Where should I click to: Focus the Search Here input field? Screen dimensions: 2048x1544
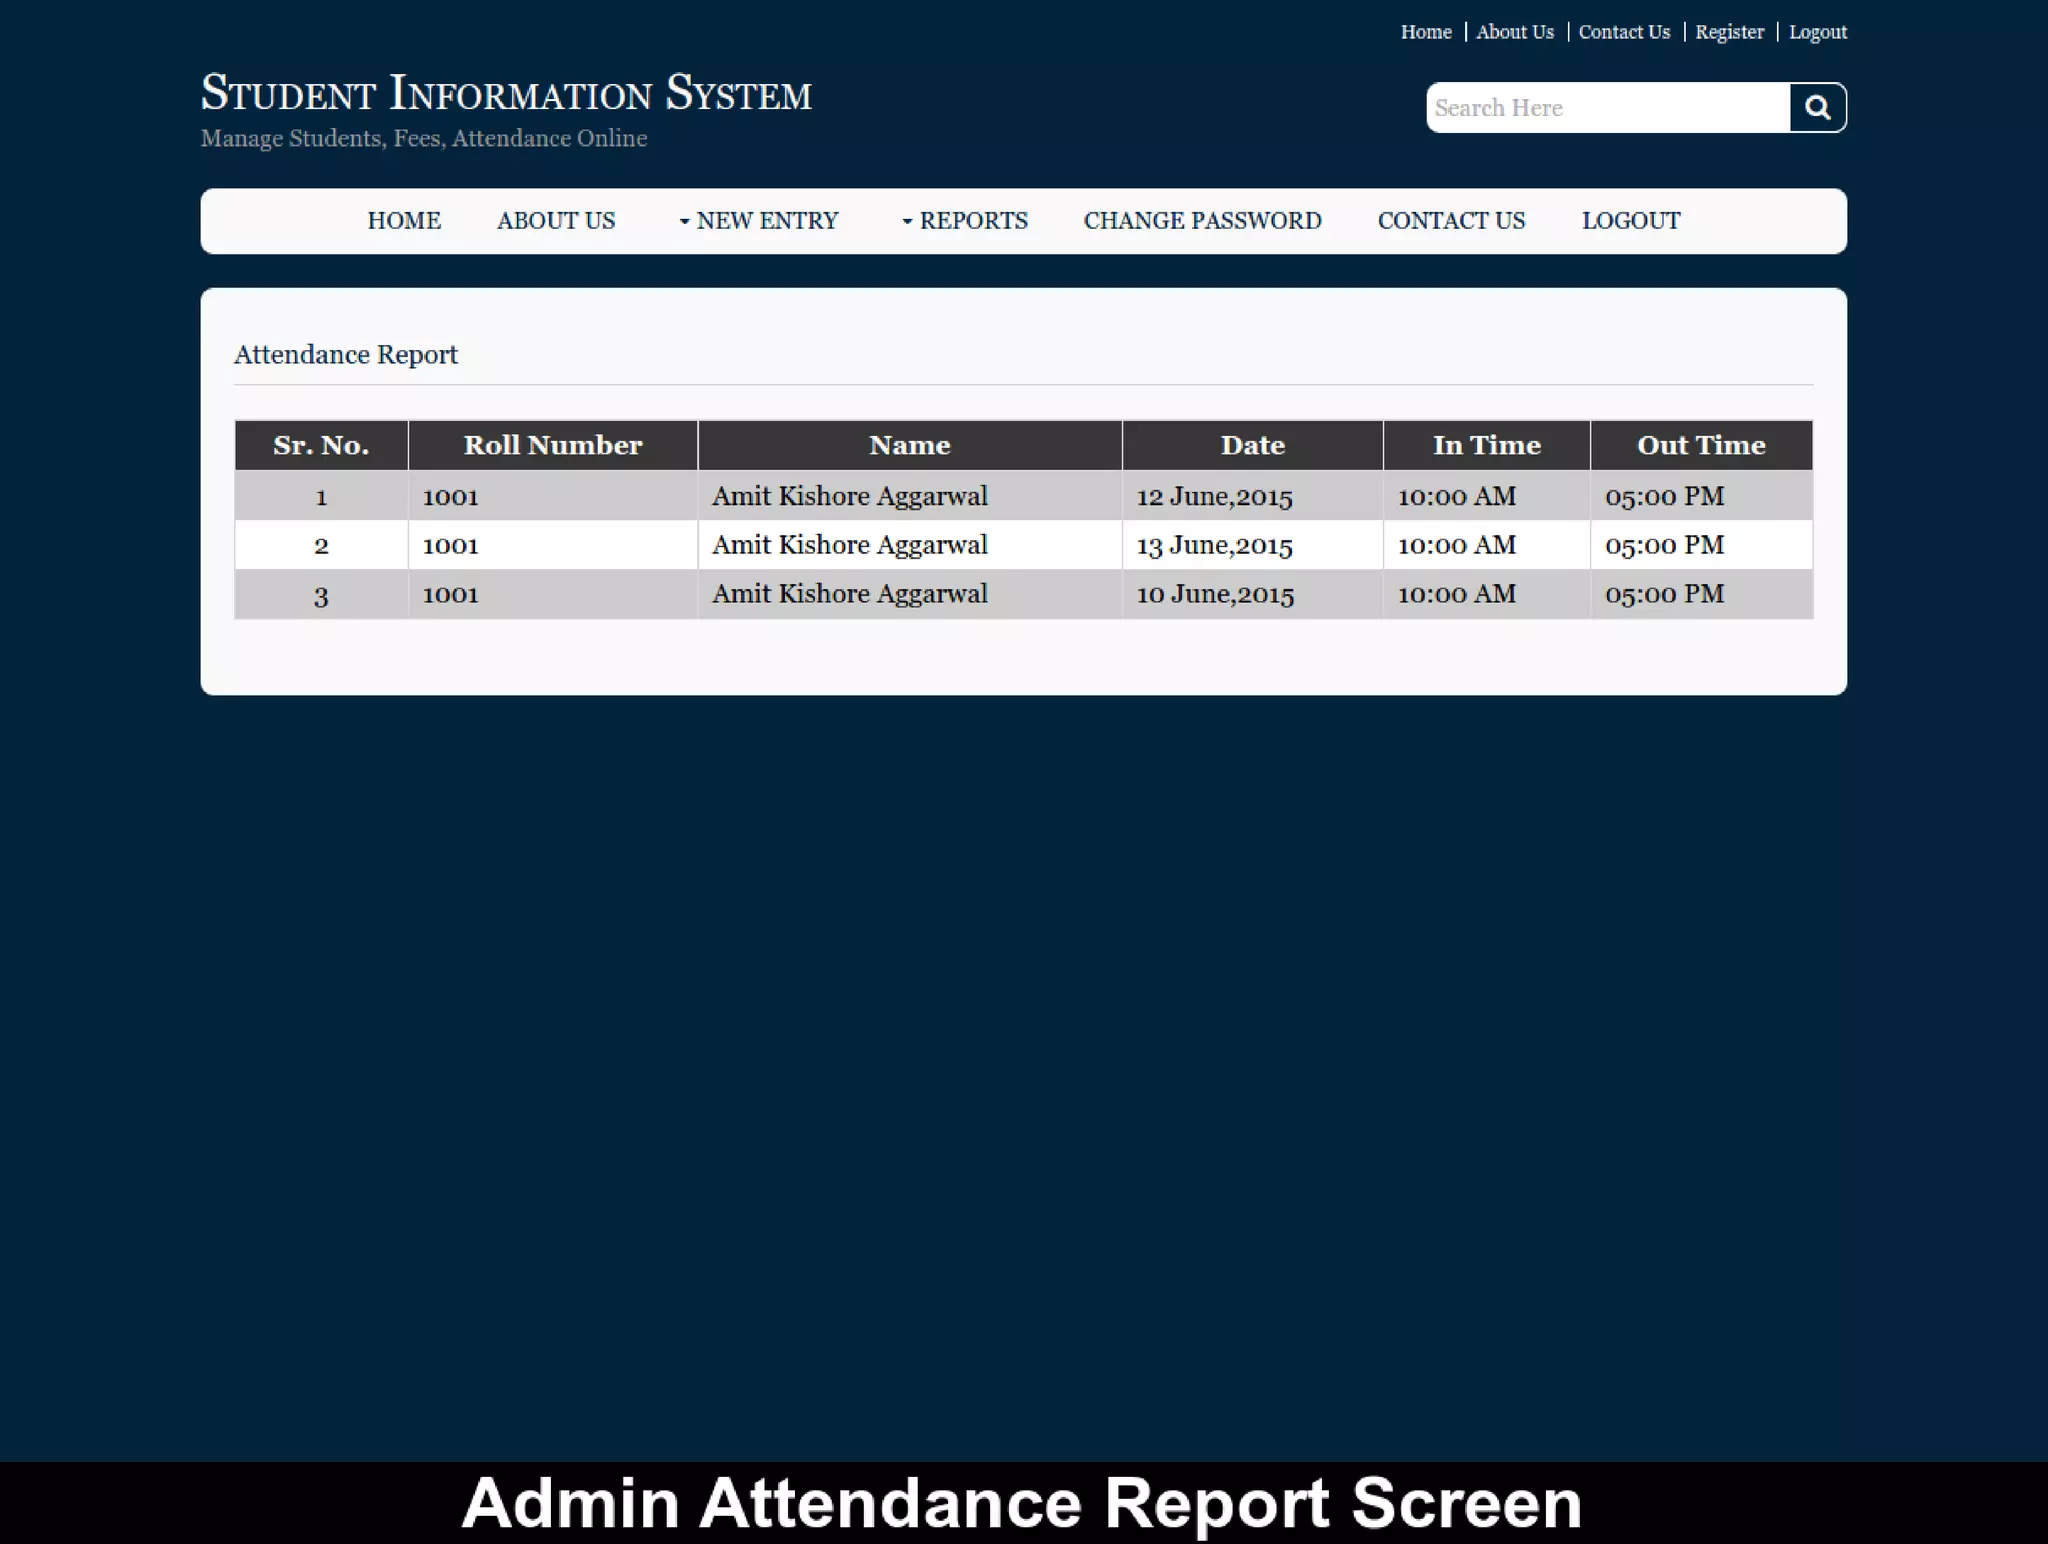pos(1608,108)
